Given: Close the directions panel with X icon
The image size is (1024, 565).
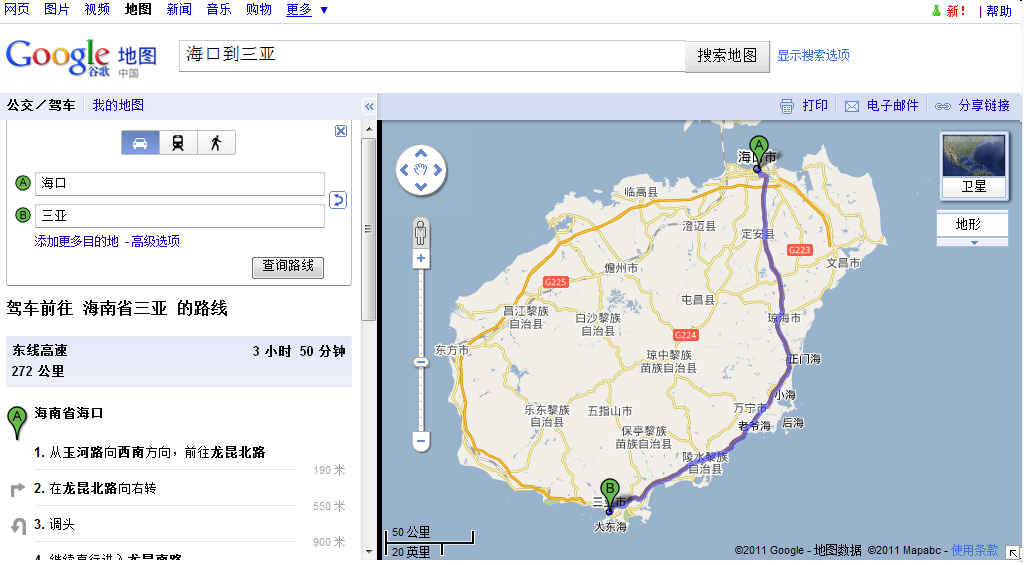Looking at the screenshot, I should pos(341,131).
